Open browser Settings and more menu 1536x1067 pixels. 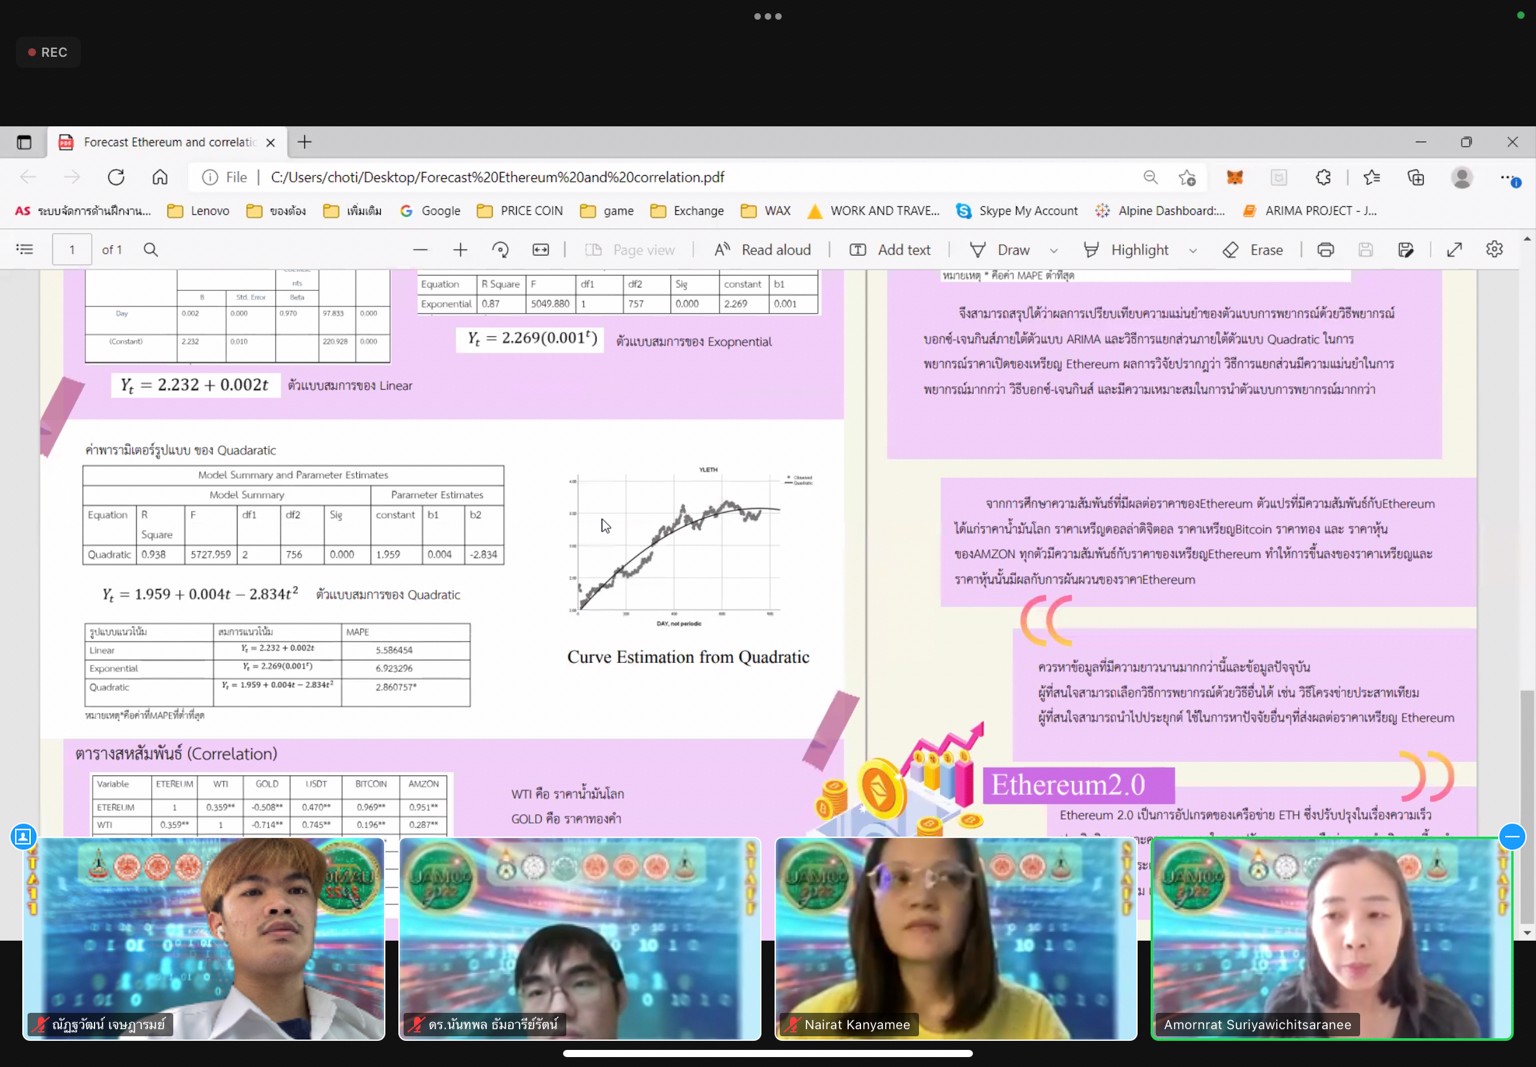coord(1509,177)
